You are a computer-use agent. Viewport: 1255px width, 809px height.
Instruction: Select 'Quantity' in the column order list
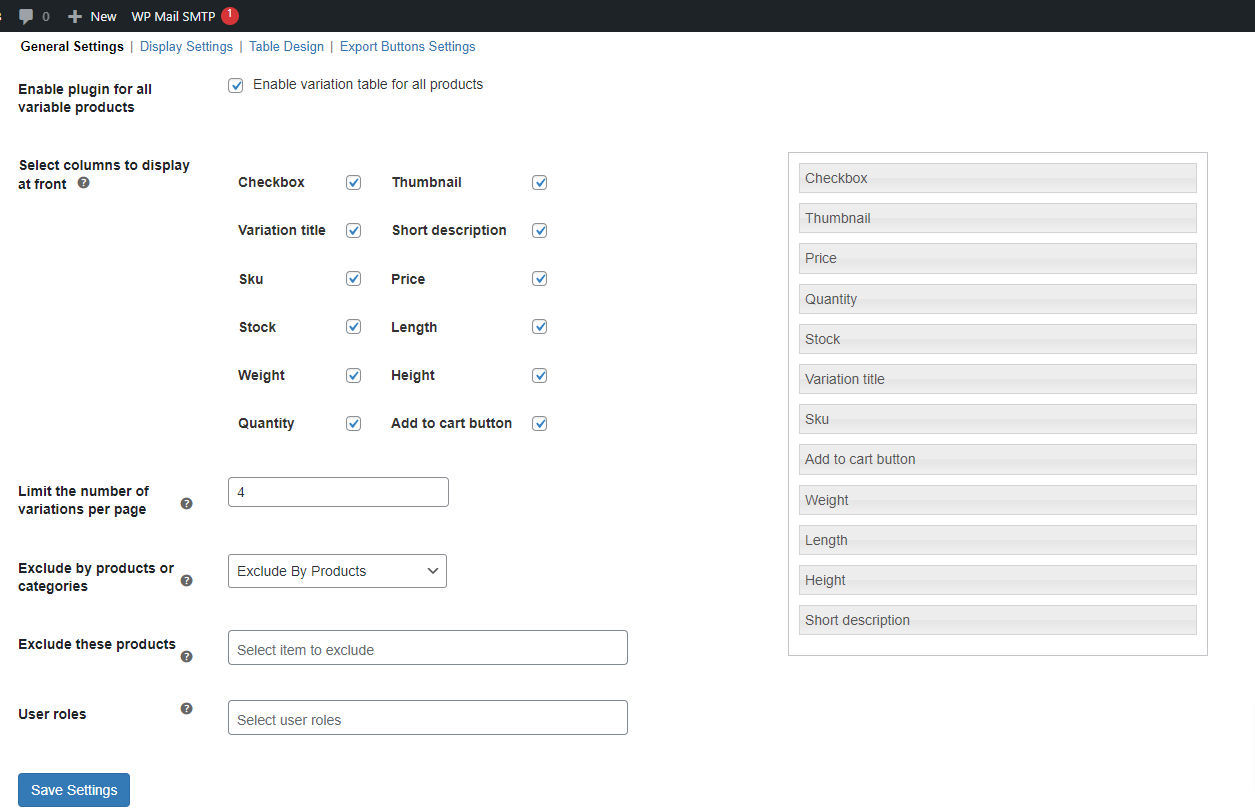coord(997,298)
